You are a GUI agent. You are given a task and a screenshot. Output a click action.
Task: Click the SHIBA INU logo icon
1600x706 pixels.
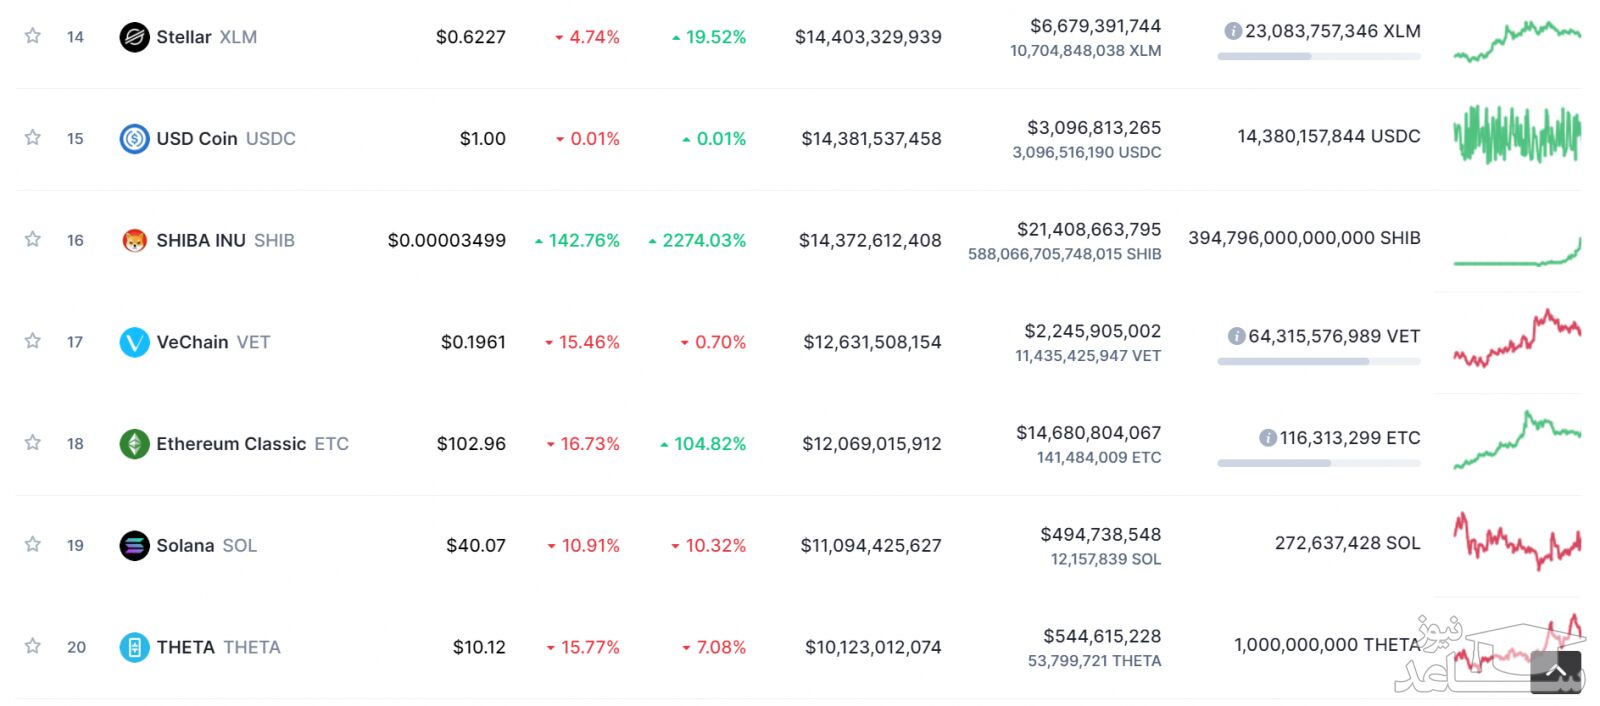(x=134, y=240)
